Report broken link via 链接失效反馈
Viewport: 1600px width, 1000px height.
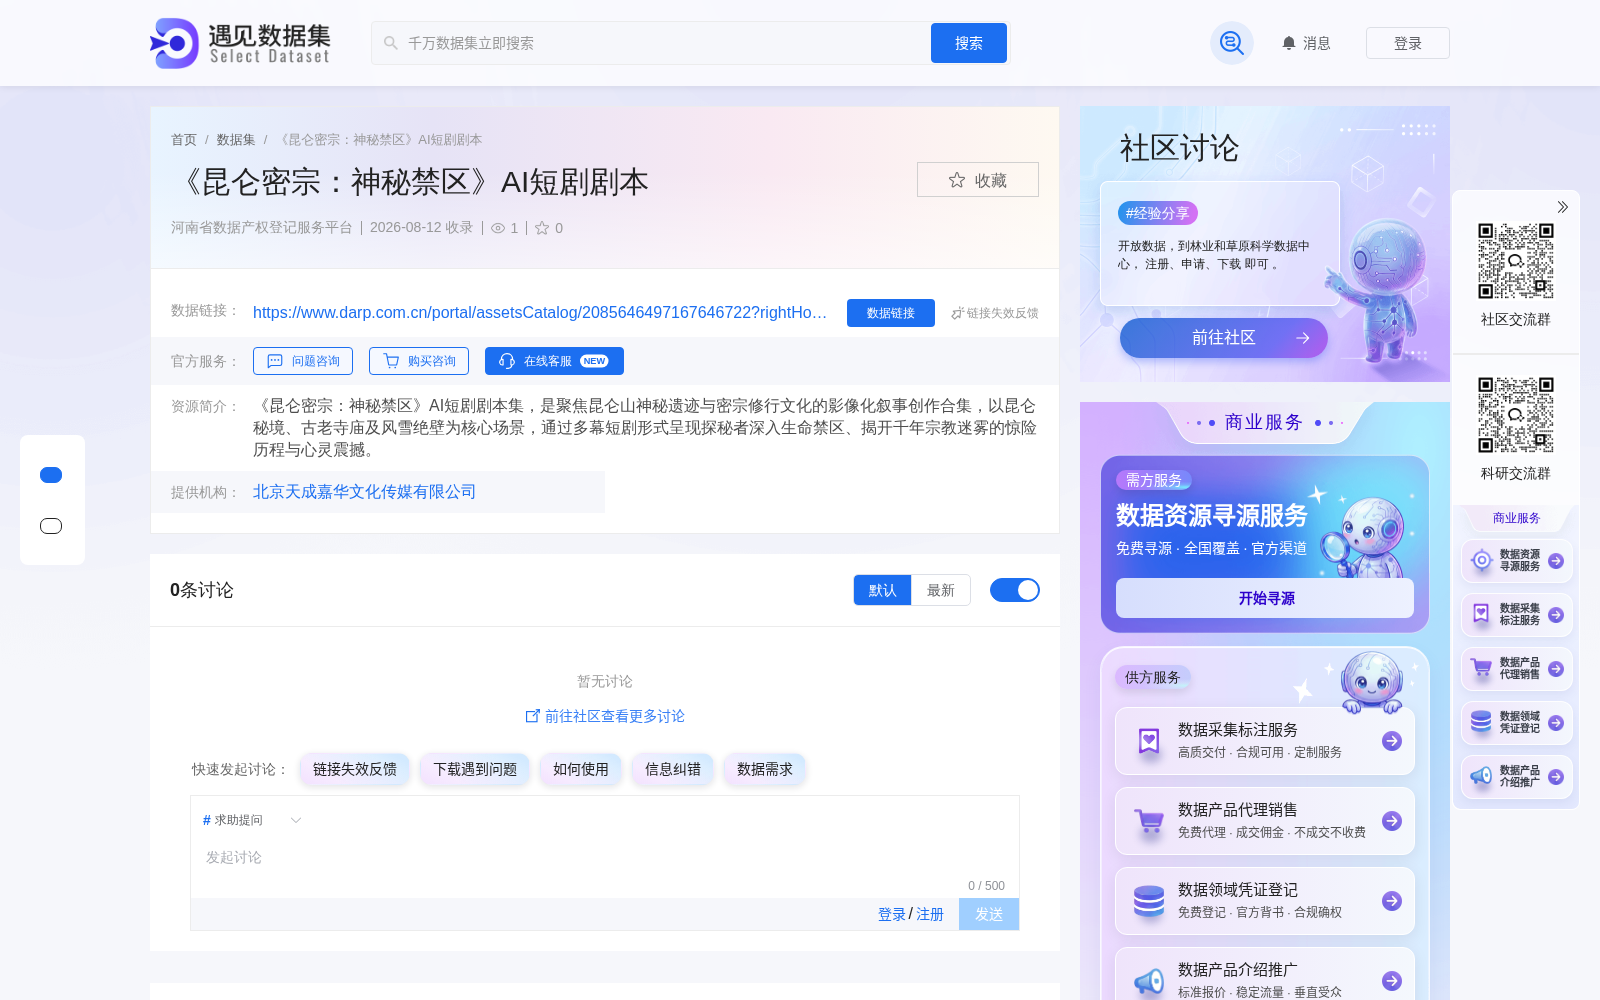[x=994, y=313]
